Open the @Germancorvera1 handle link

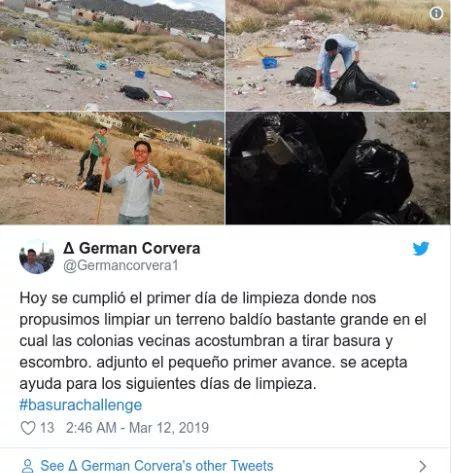tap(121, 266)
